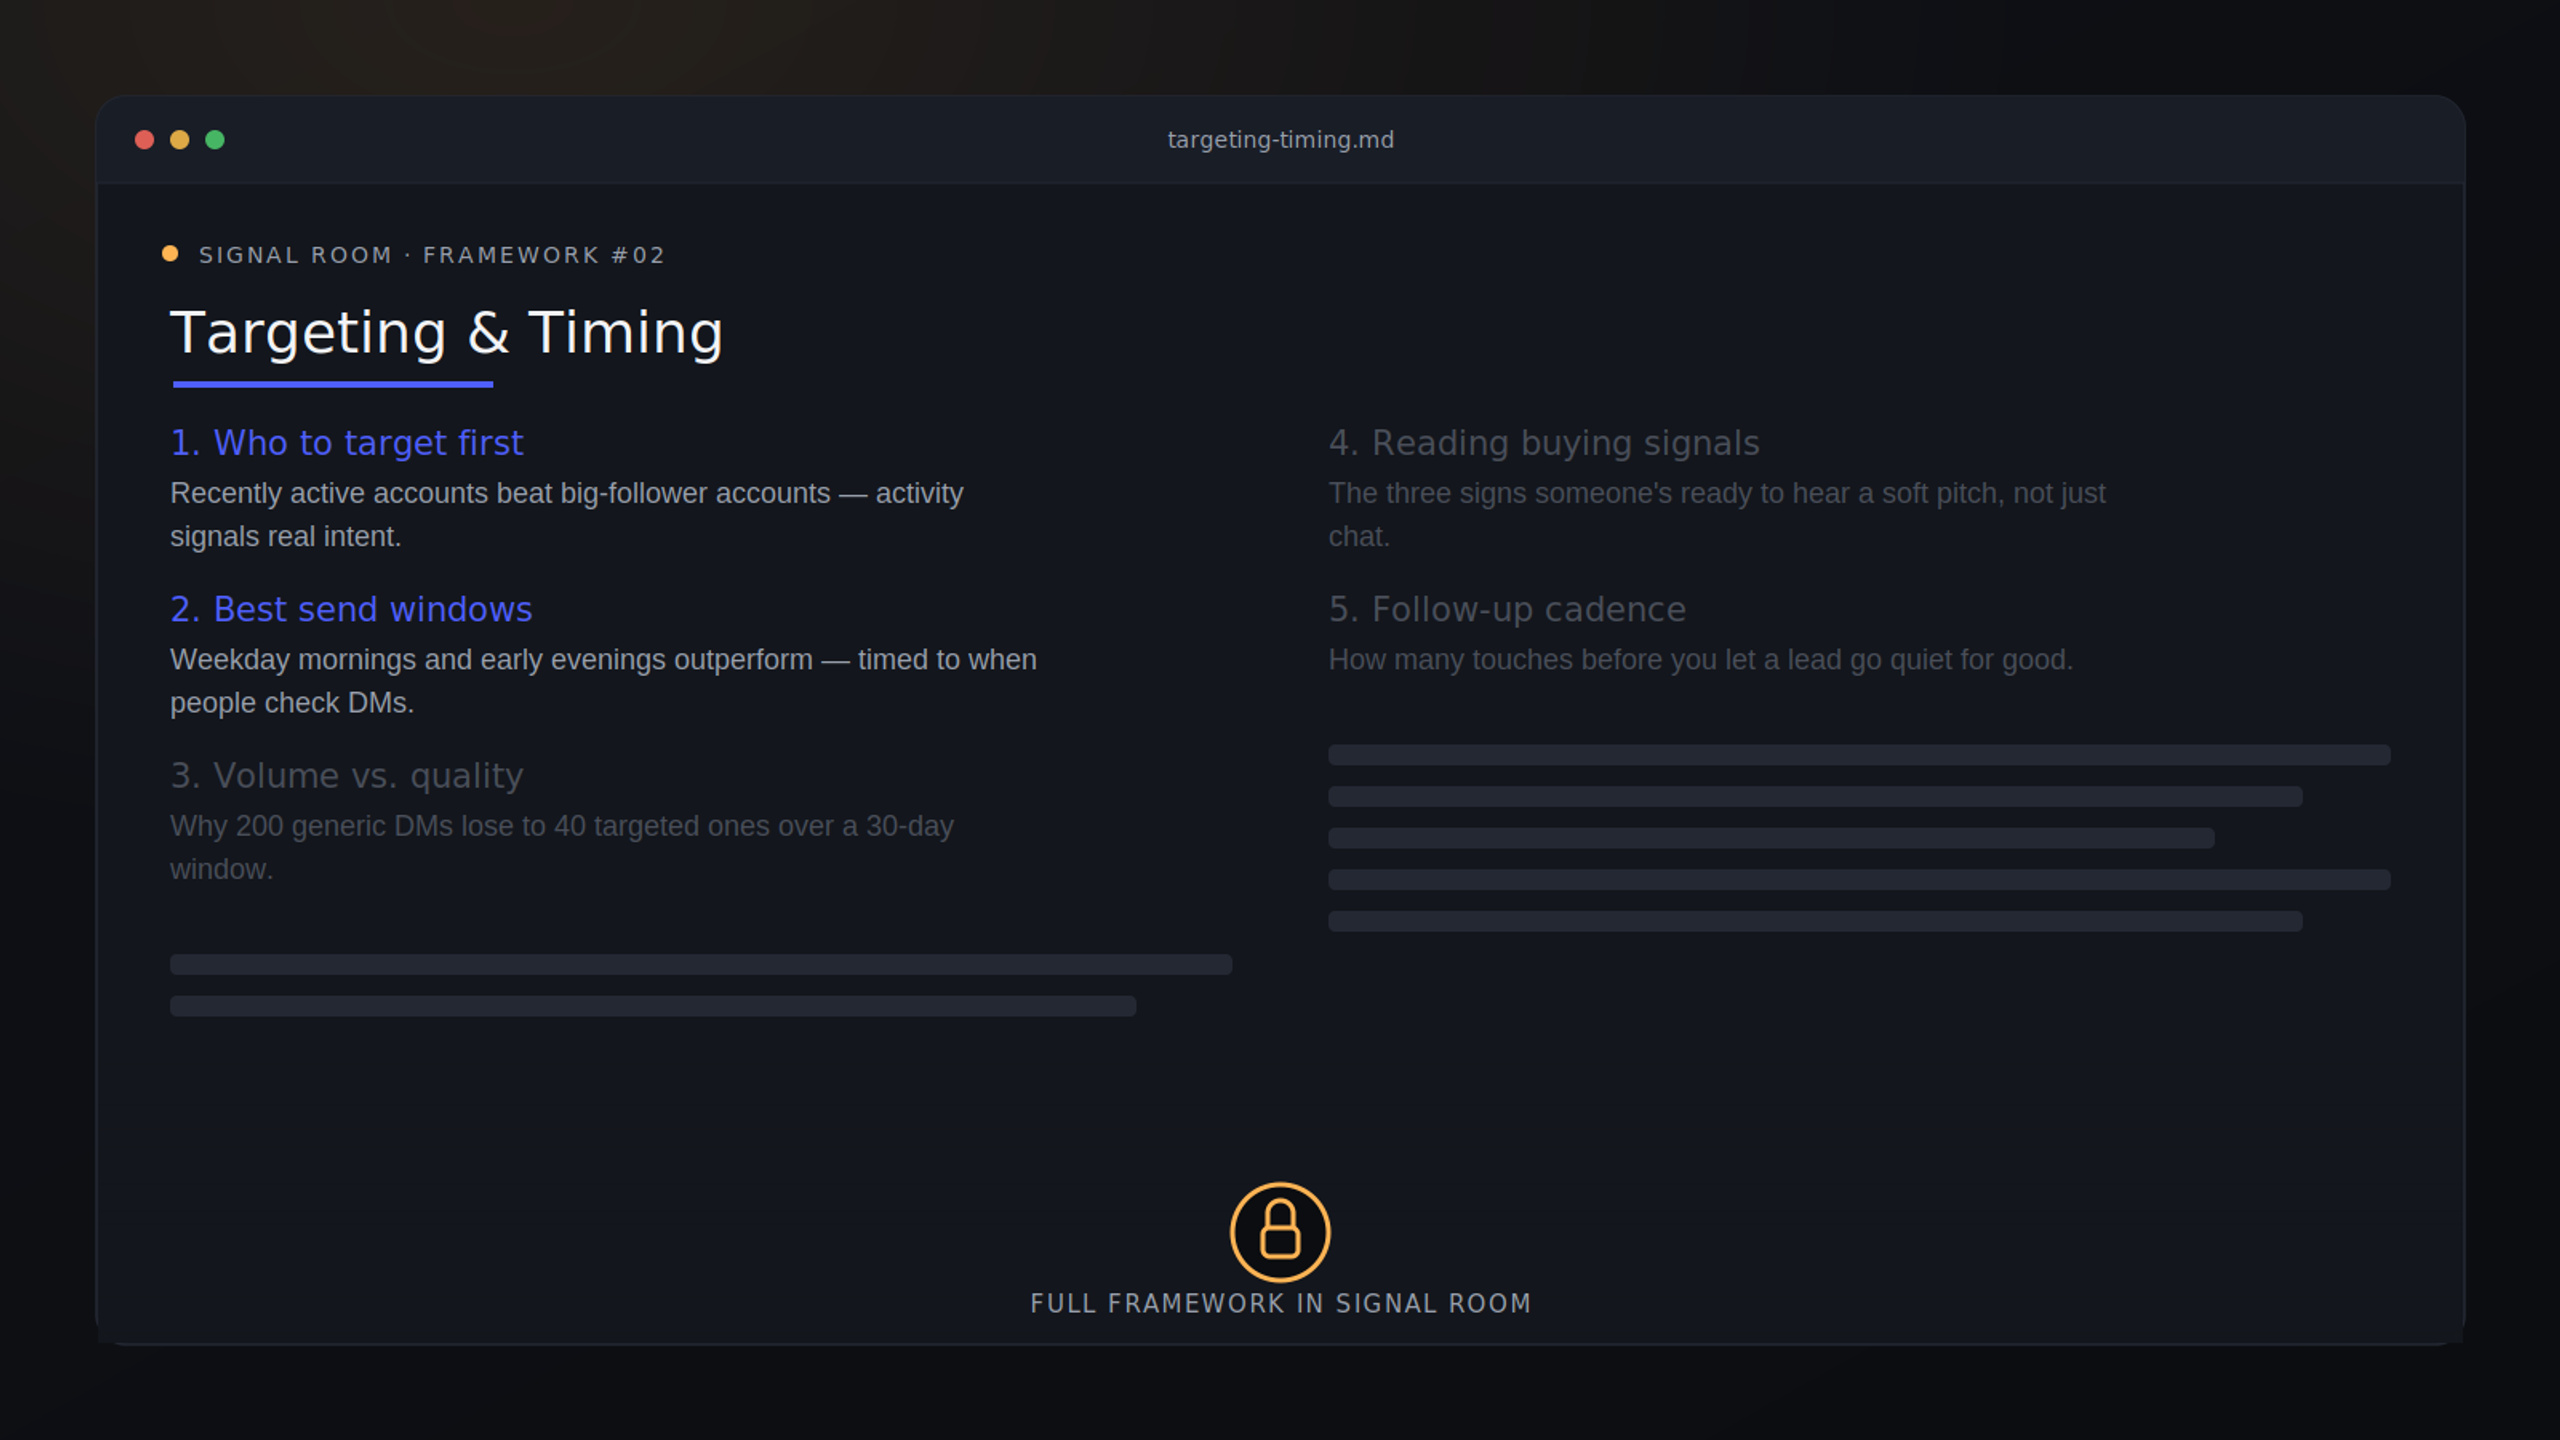Click the 'Targeting & Timing' title
Viewport: 2560px width, 1440px height.
point(446,333)
